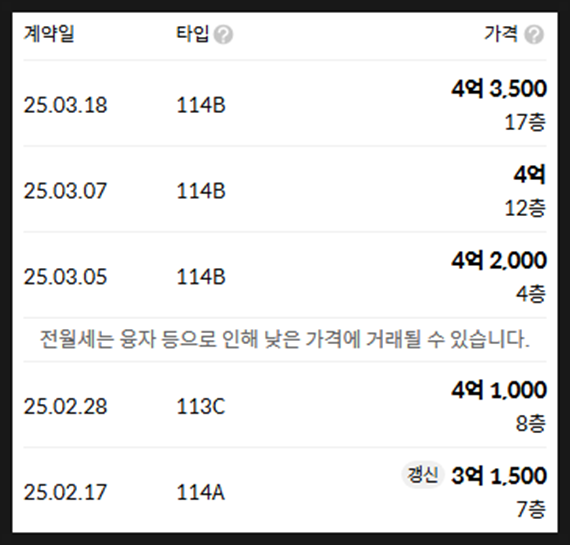The height and width of the screenshot is (545, 570).
Task: Select the 114A type entry
Action: click(201, 492)
